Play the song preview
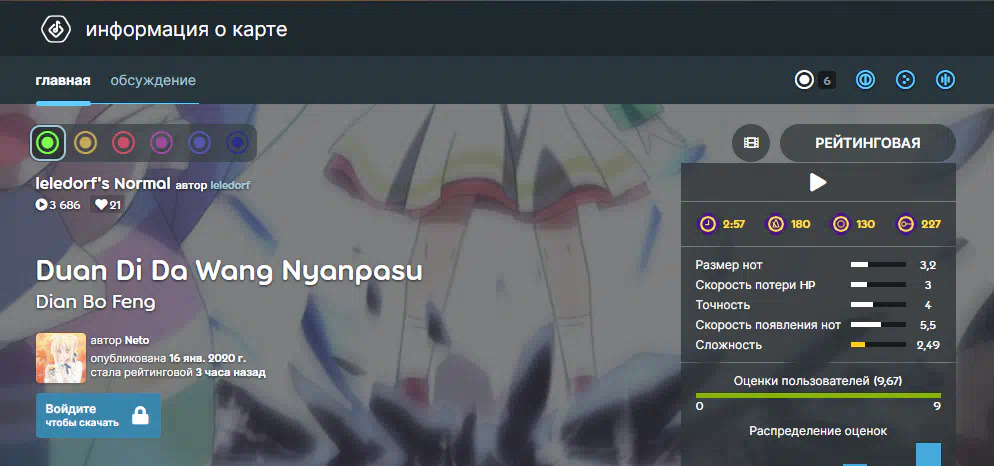Viewport: 994px width, 466px height. pyautogui.click(x=818, y=183)
